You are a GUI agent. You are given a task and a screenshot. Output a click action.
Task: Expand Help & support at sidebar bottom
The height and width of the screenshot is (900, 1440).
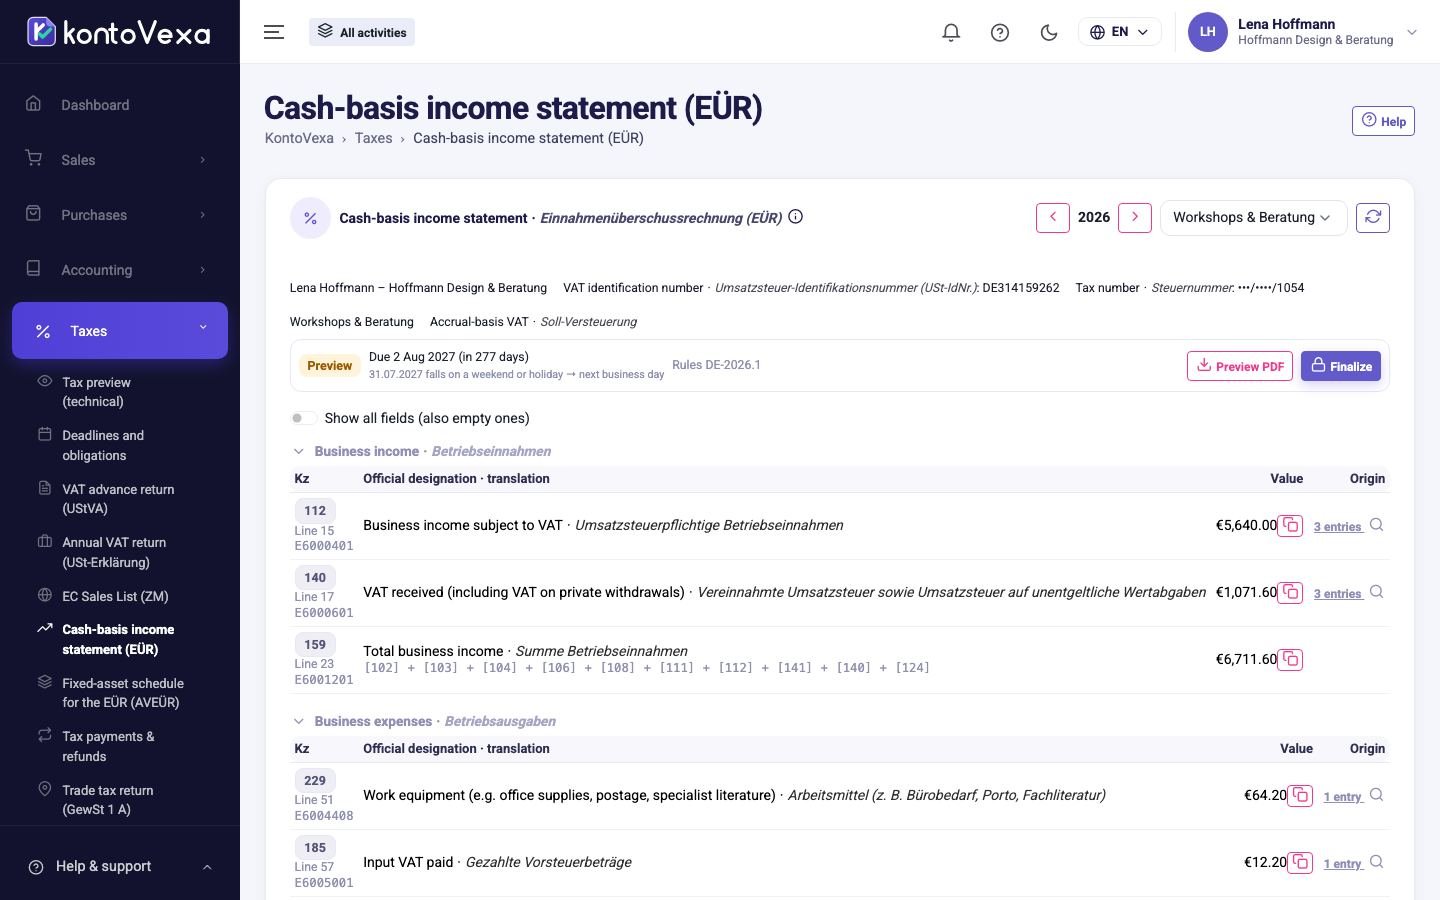pos(120,866)
